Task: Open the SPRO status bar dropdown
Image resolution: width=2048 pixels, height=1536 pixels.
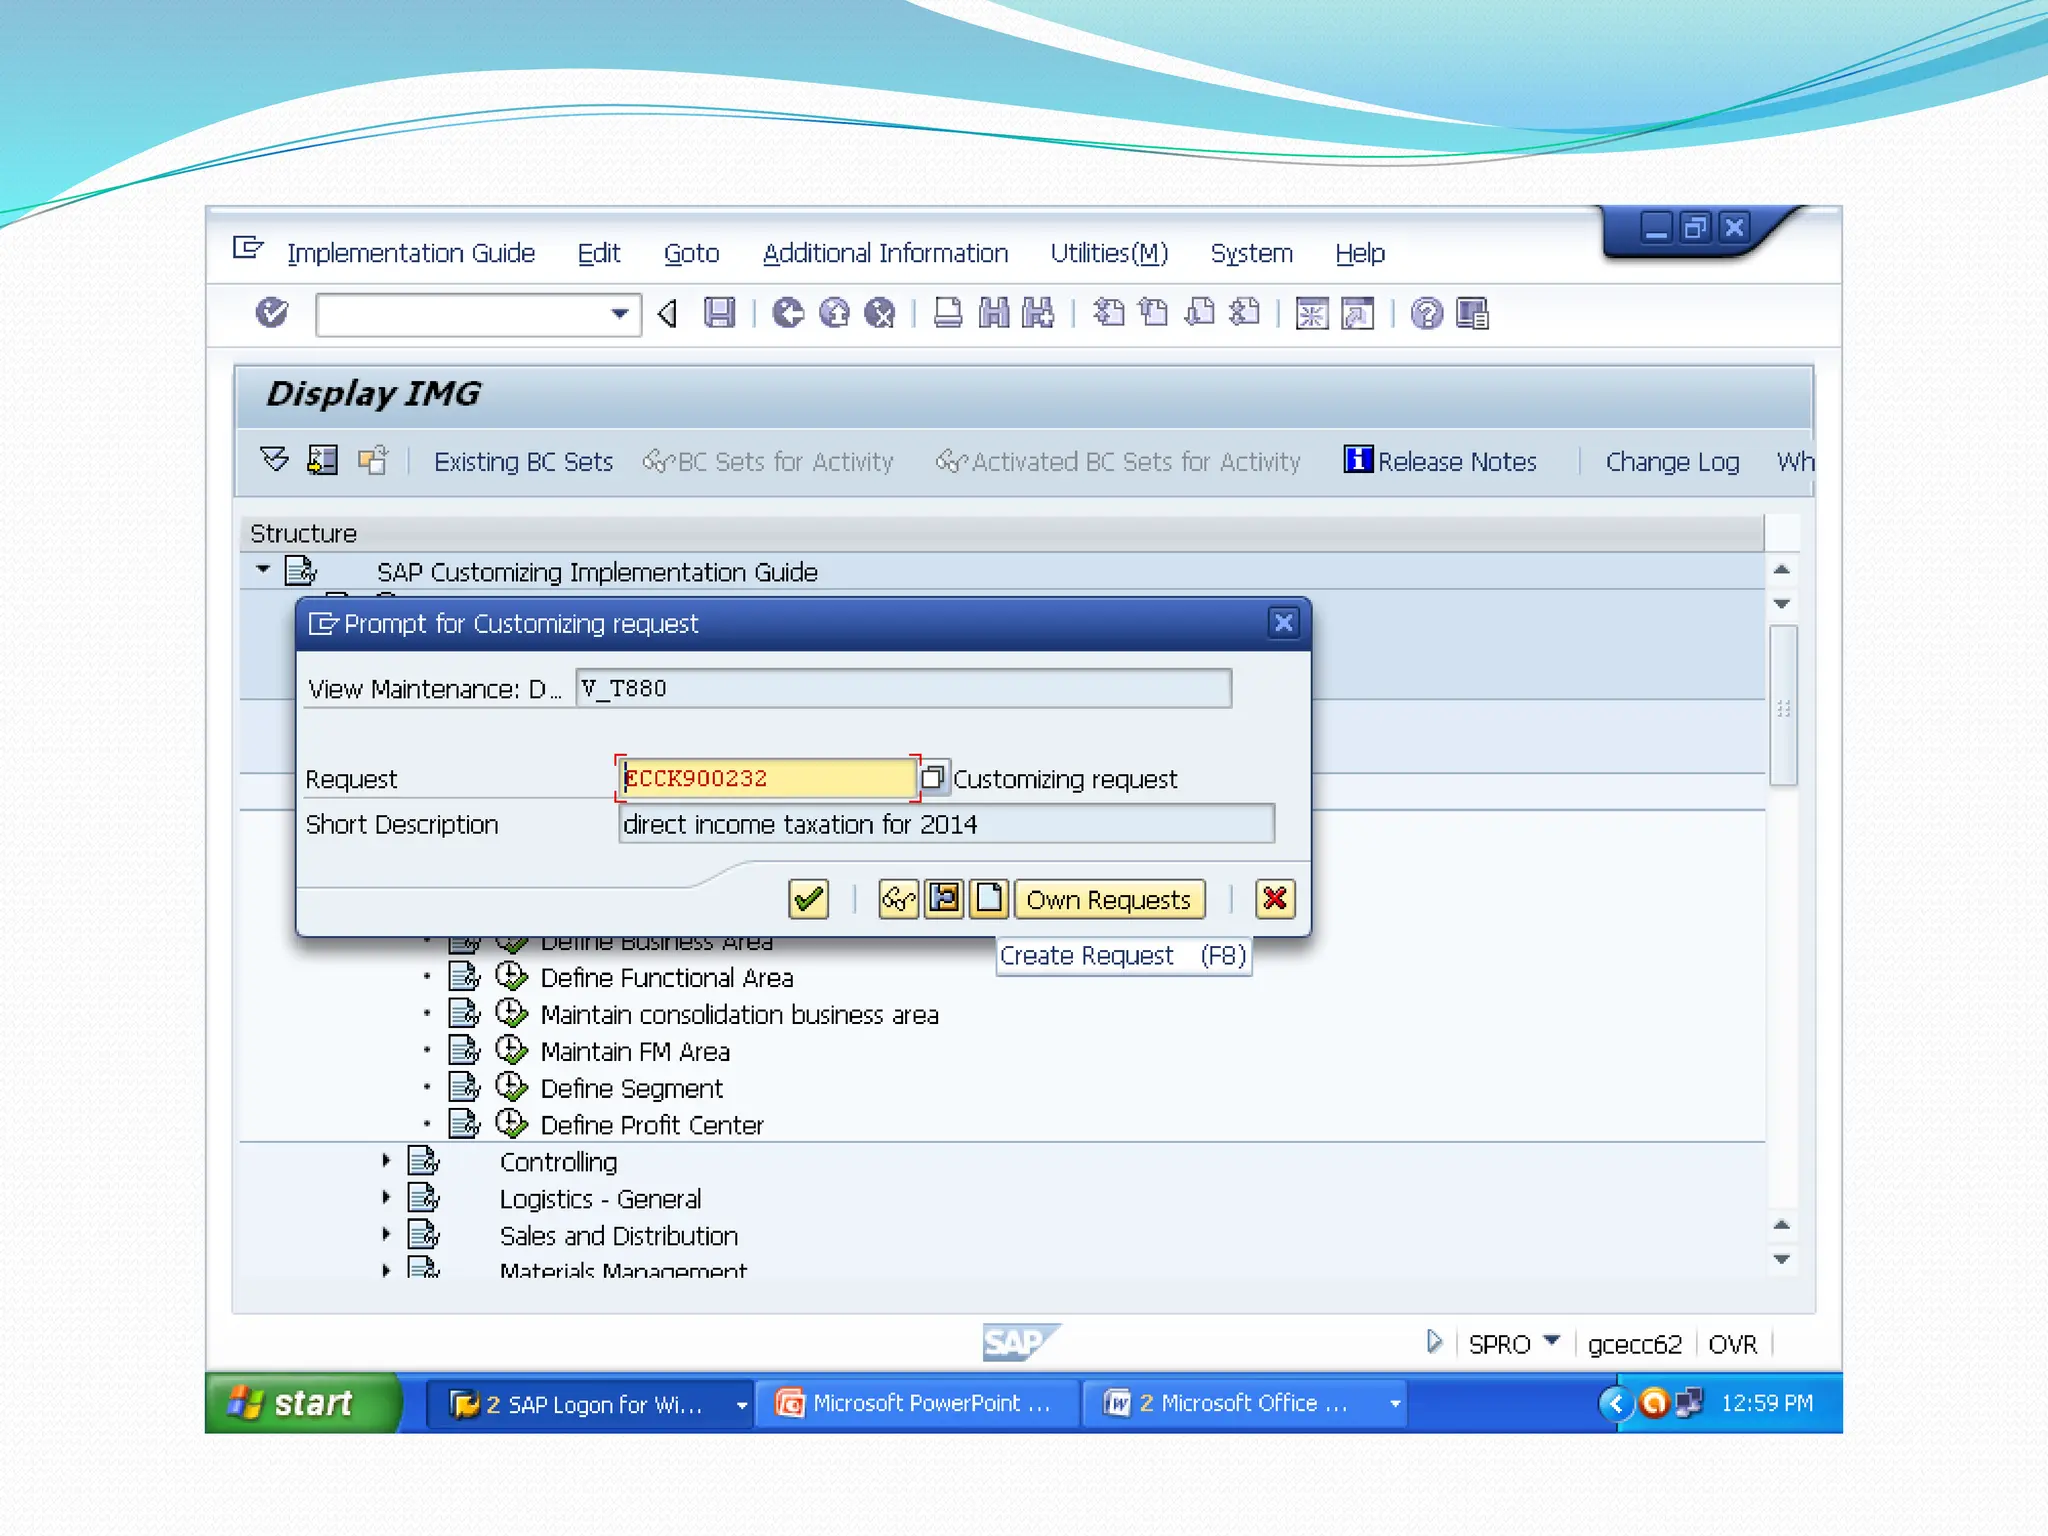Action: (1552, 1341)
